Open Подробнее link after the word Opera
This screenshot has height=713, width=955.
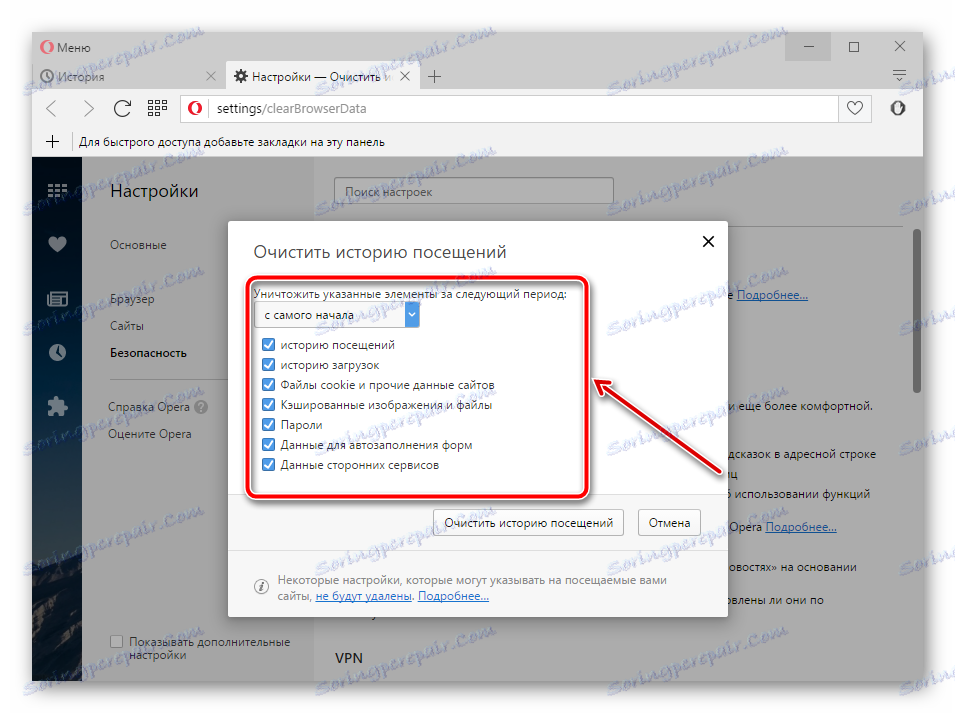click(x=801, y=527)
